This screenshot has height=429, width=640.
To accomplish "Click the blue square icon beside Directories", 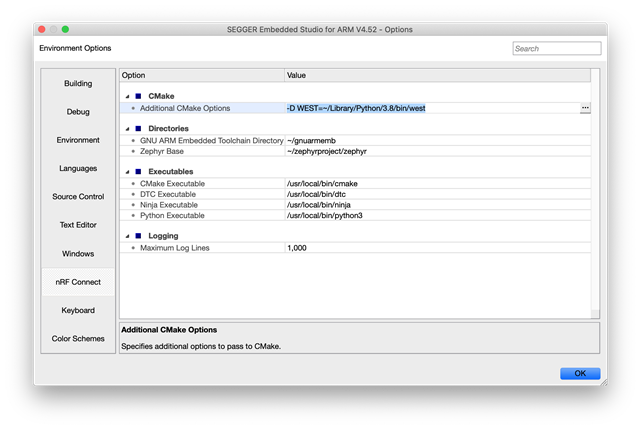I will (138, 129).
